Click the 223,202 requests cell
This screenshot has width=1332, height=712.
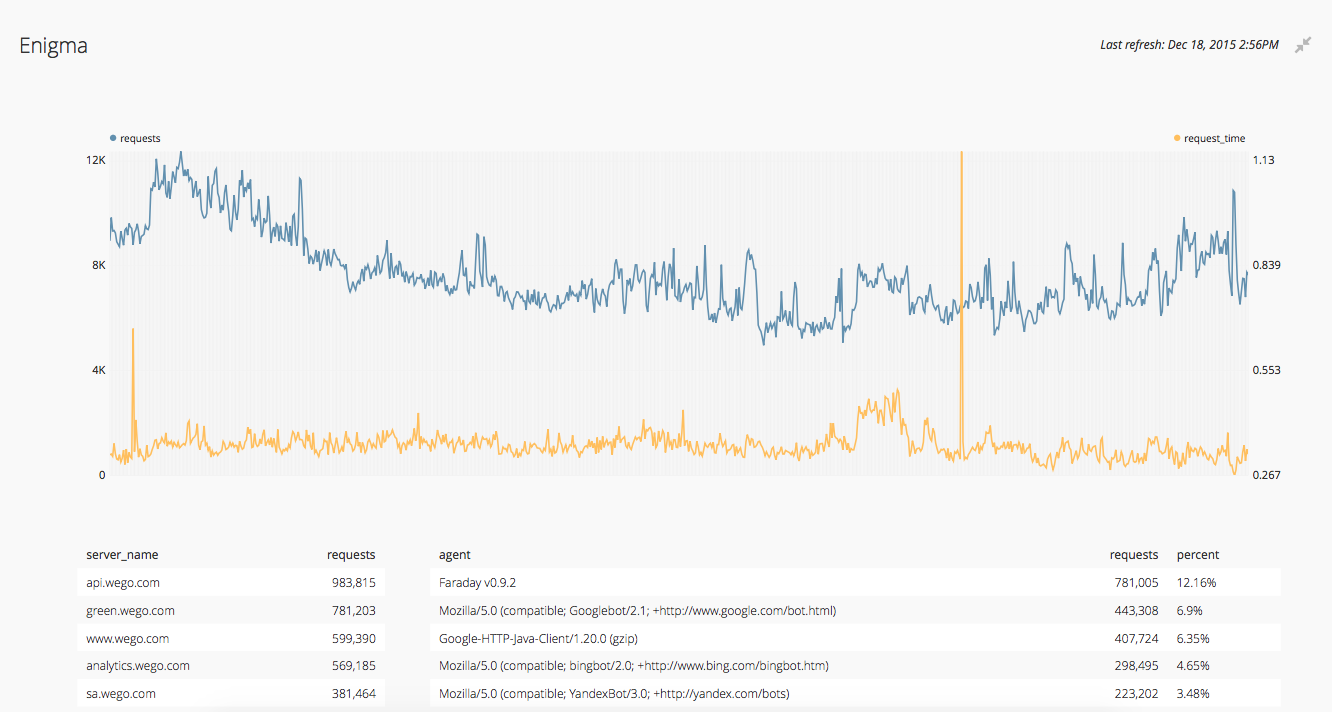click(x=1137, y=693)
